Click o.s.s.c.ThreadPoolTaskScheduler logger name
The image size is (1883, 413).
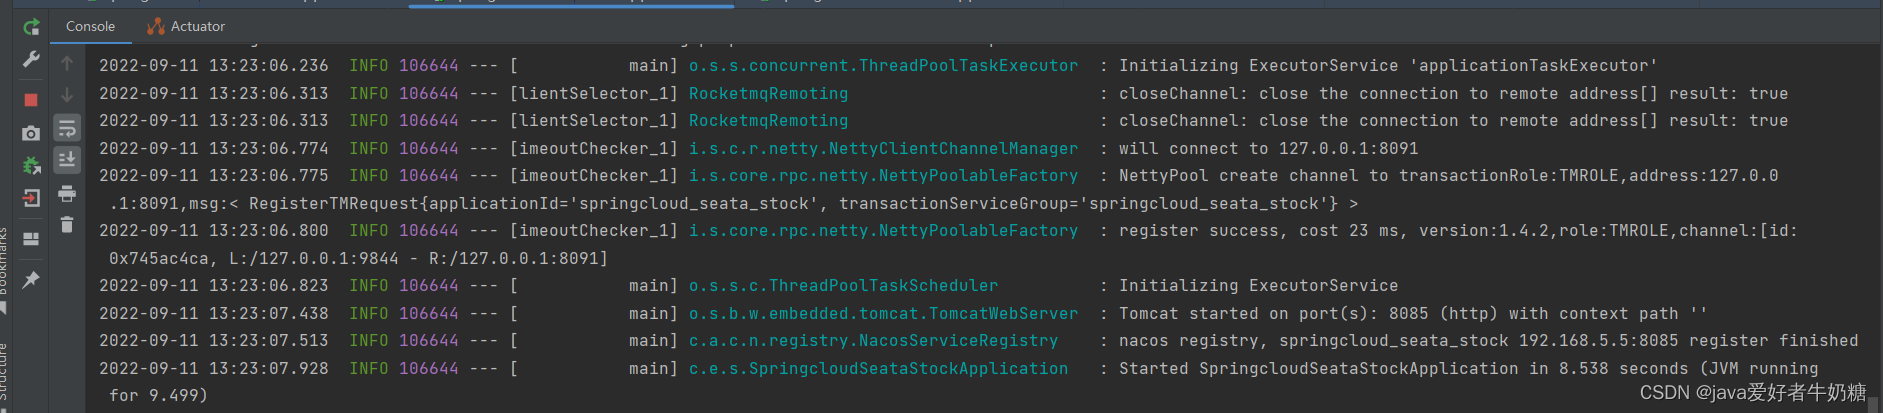click(x=843, y=286)
